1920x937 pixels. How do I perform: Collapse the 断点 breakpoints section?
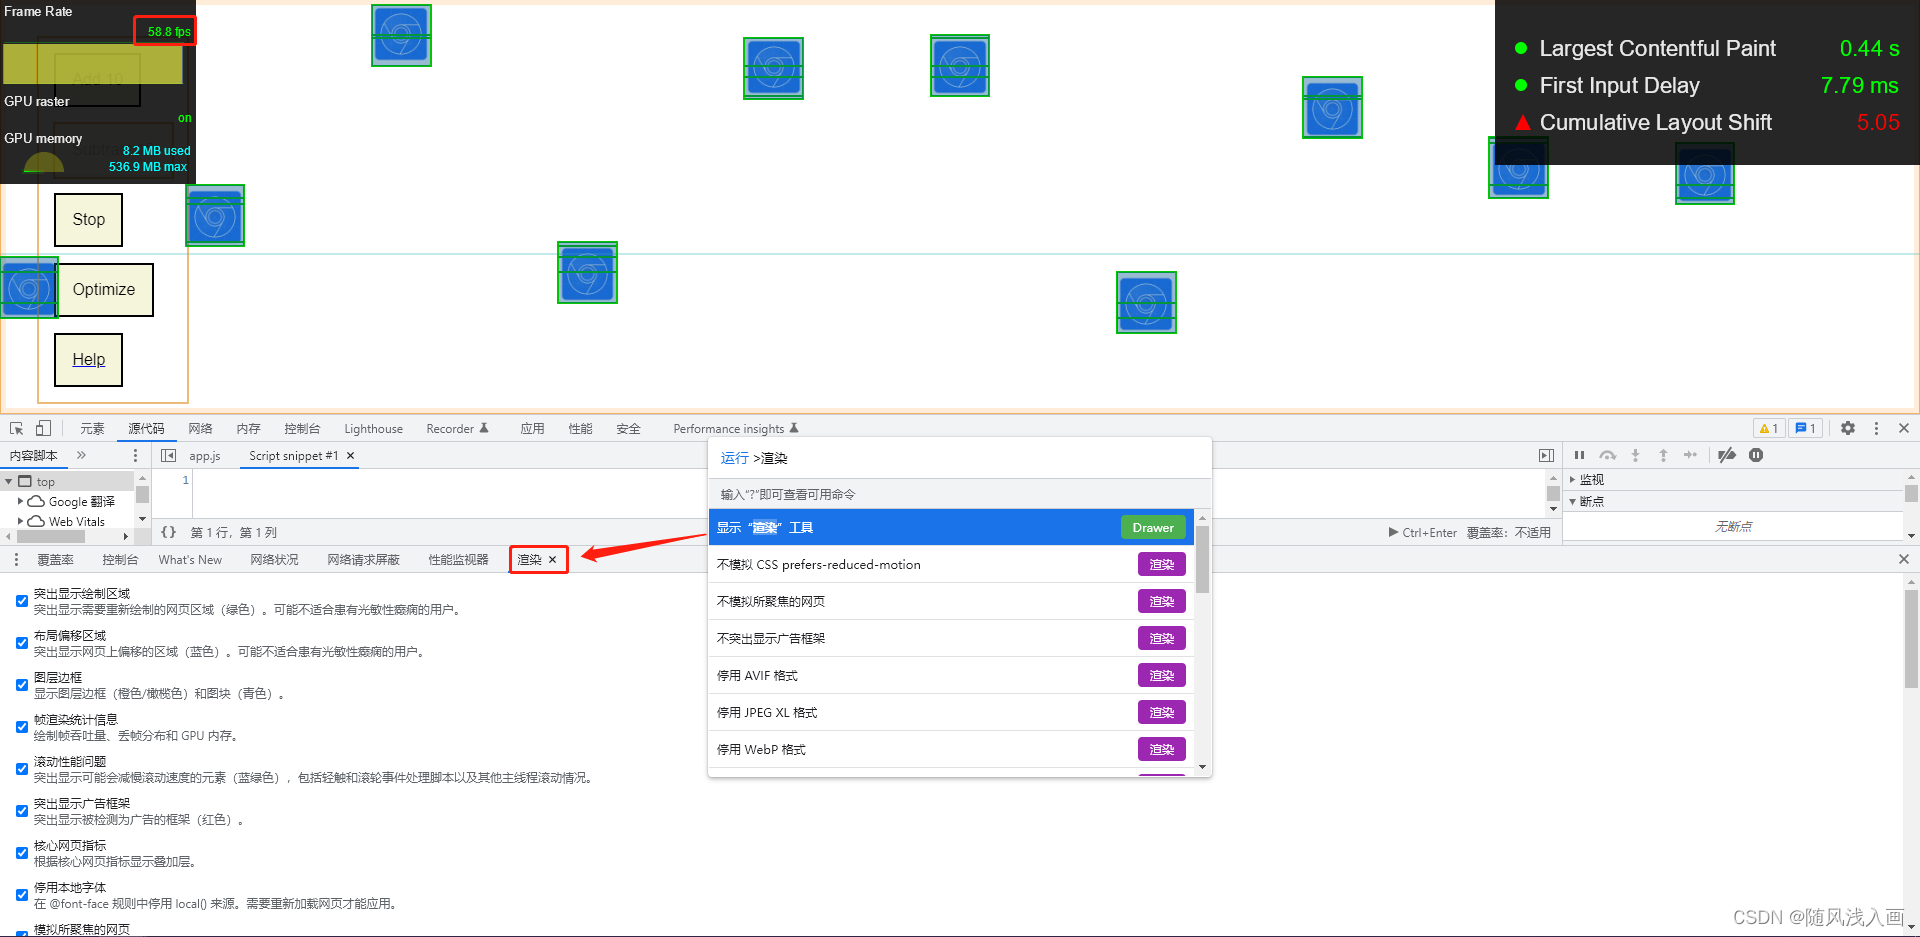tap(1573, 501)
